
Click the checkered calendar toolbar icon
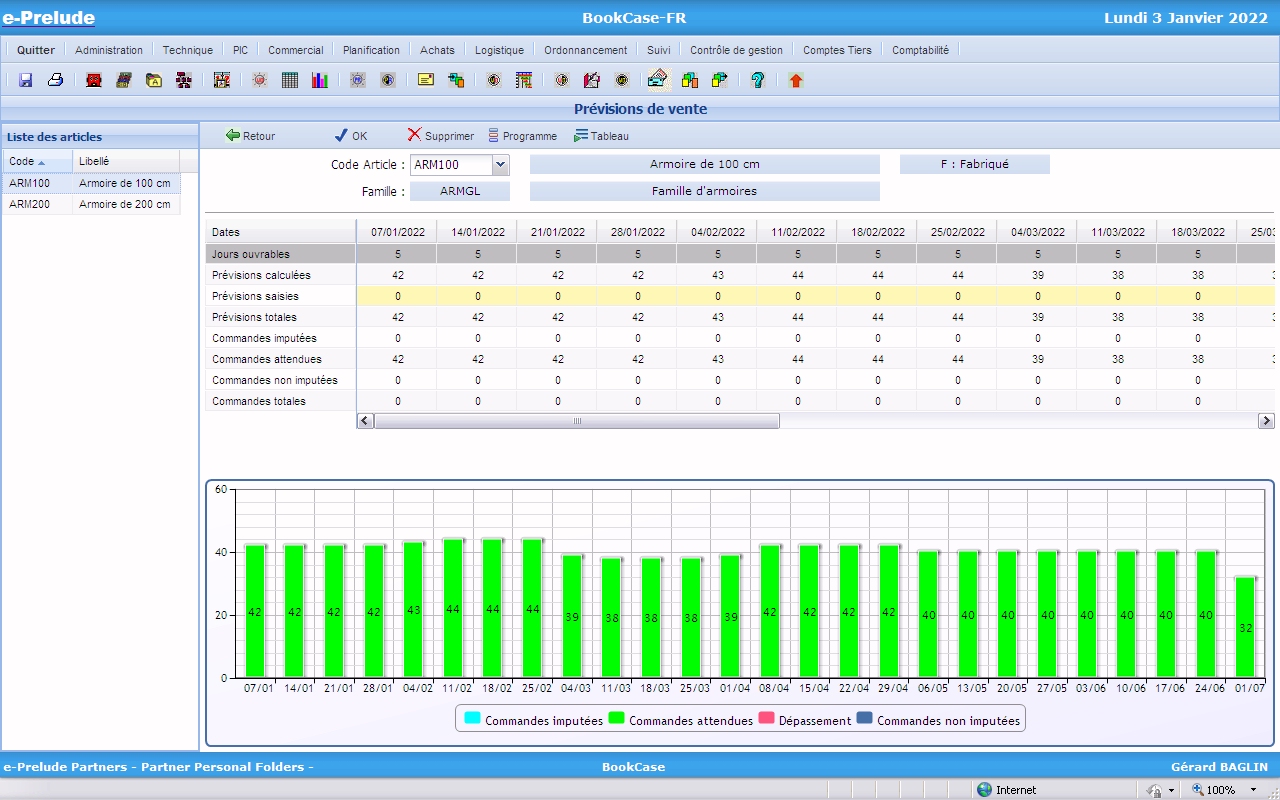point(222,80)
